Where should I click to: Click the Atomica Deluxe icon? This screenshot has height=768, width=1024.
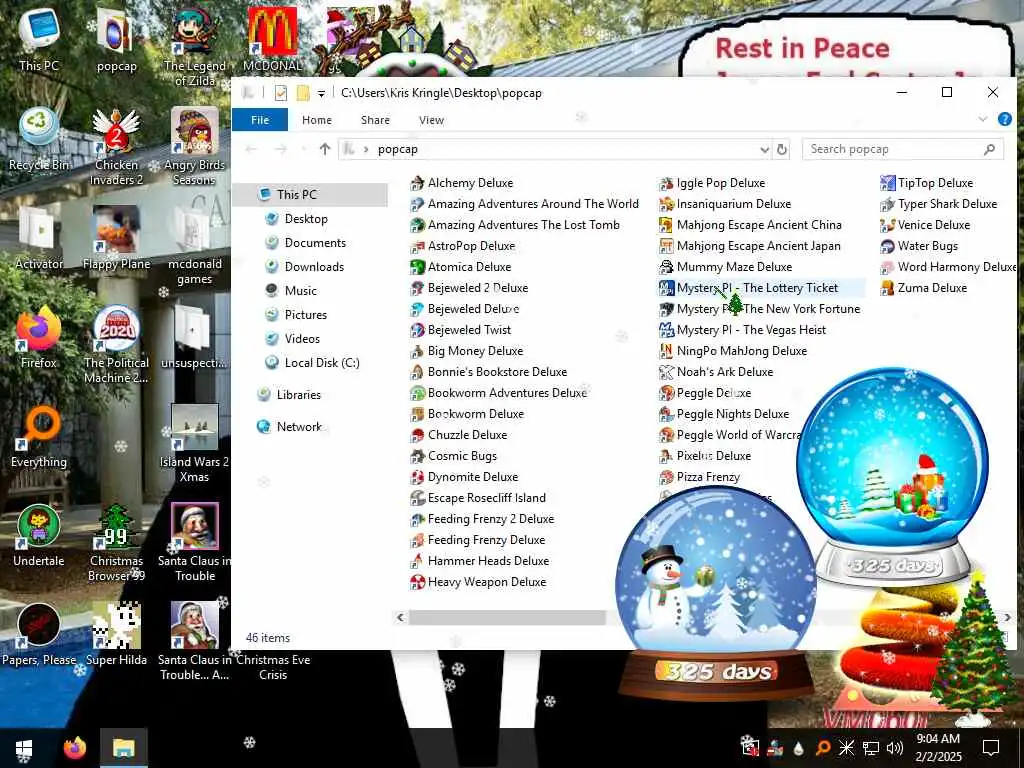417,267
